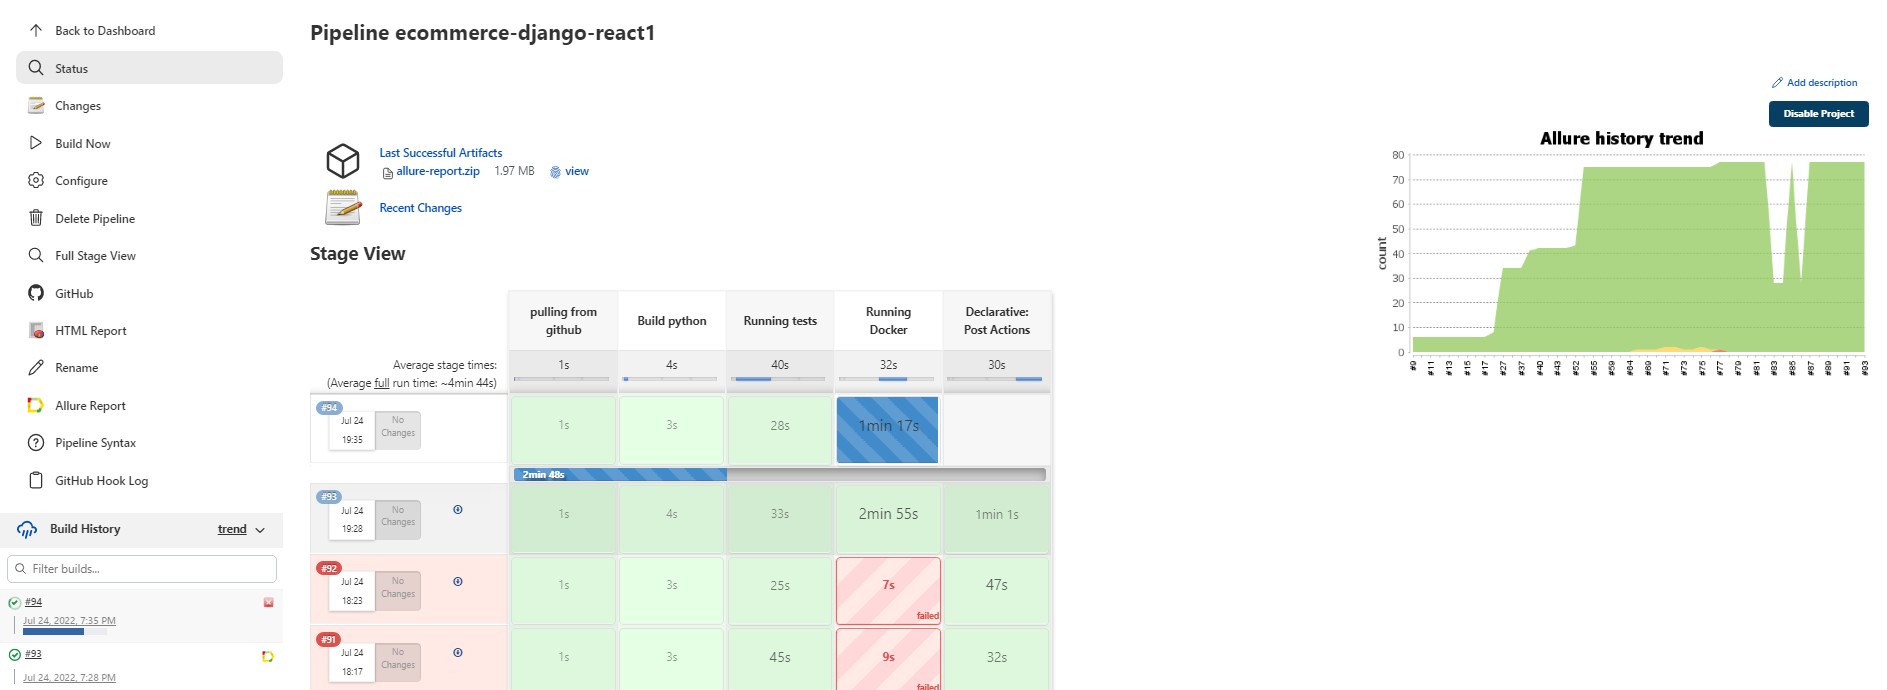Open Pipeline Syntax help icon
The height and width of the screenshot is (690, 1887).
pos(36,442)
